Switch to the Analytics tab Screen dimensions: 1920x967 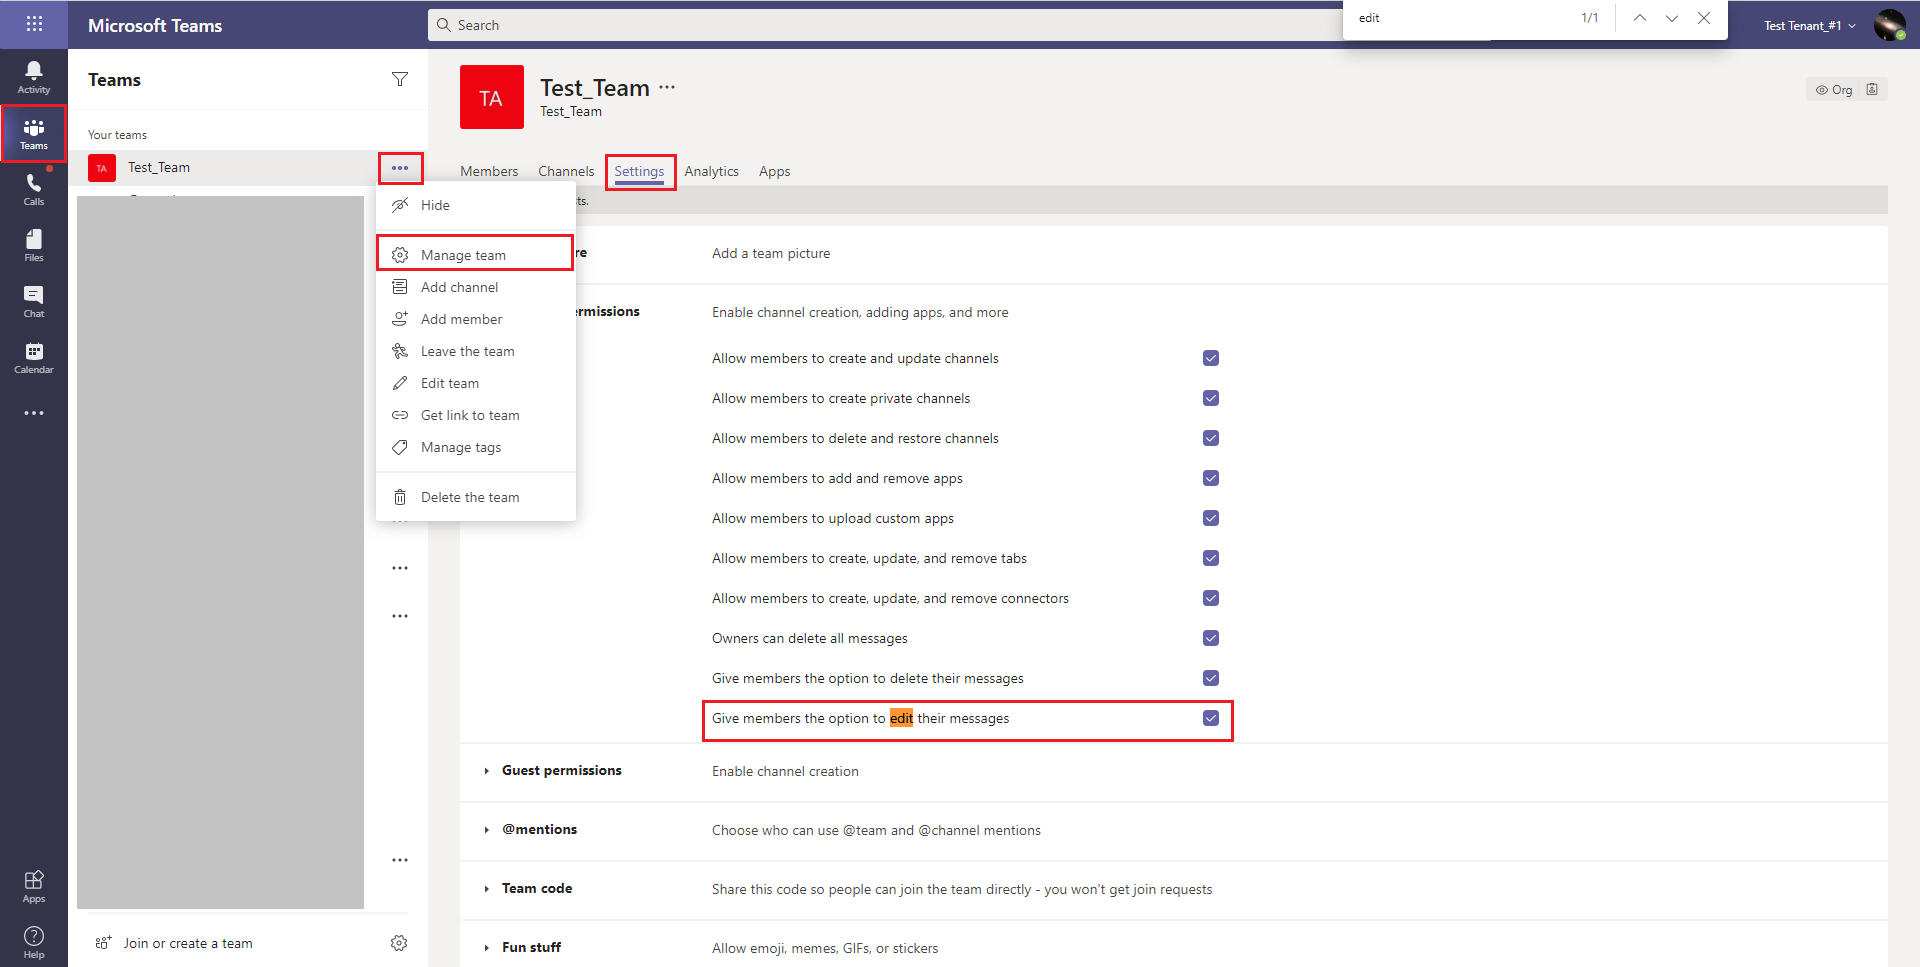click(712, 171)
